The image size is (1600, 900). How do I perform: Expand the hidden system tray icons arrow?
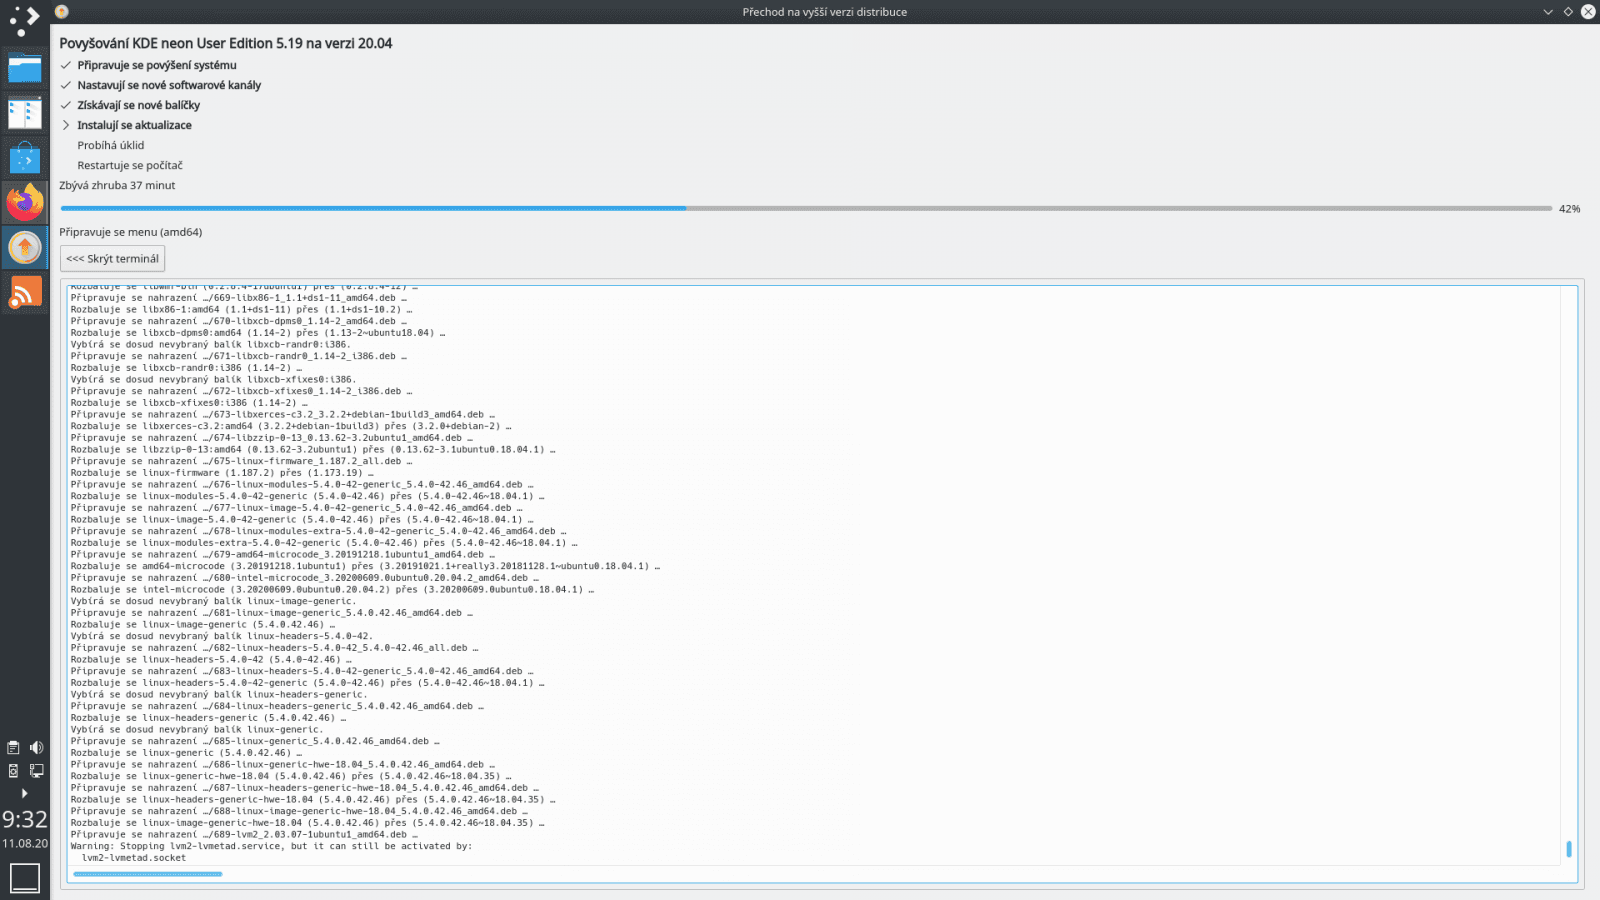point(25,792)
